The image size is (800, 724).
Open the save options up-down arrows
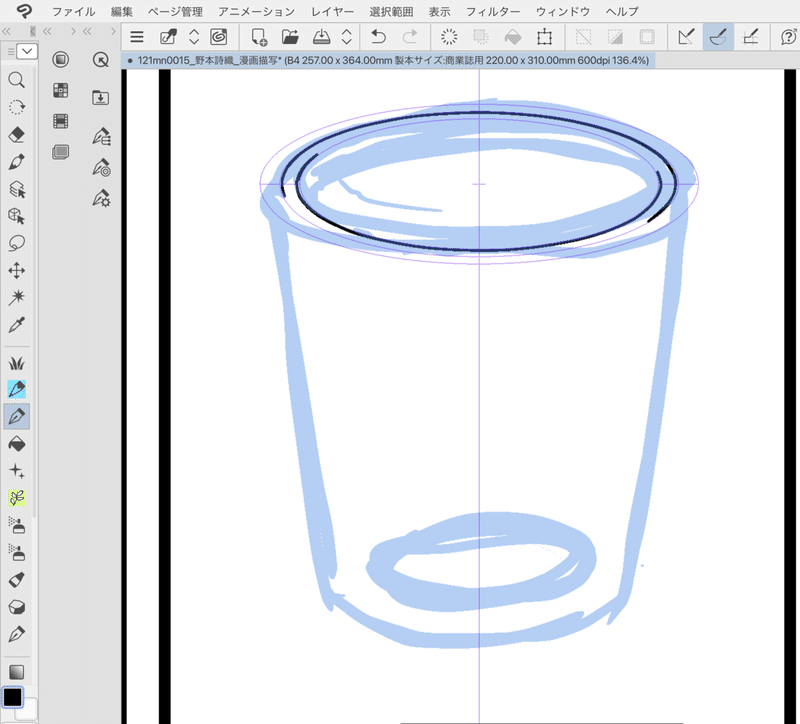click(x=347, y=37)
